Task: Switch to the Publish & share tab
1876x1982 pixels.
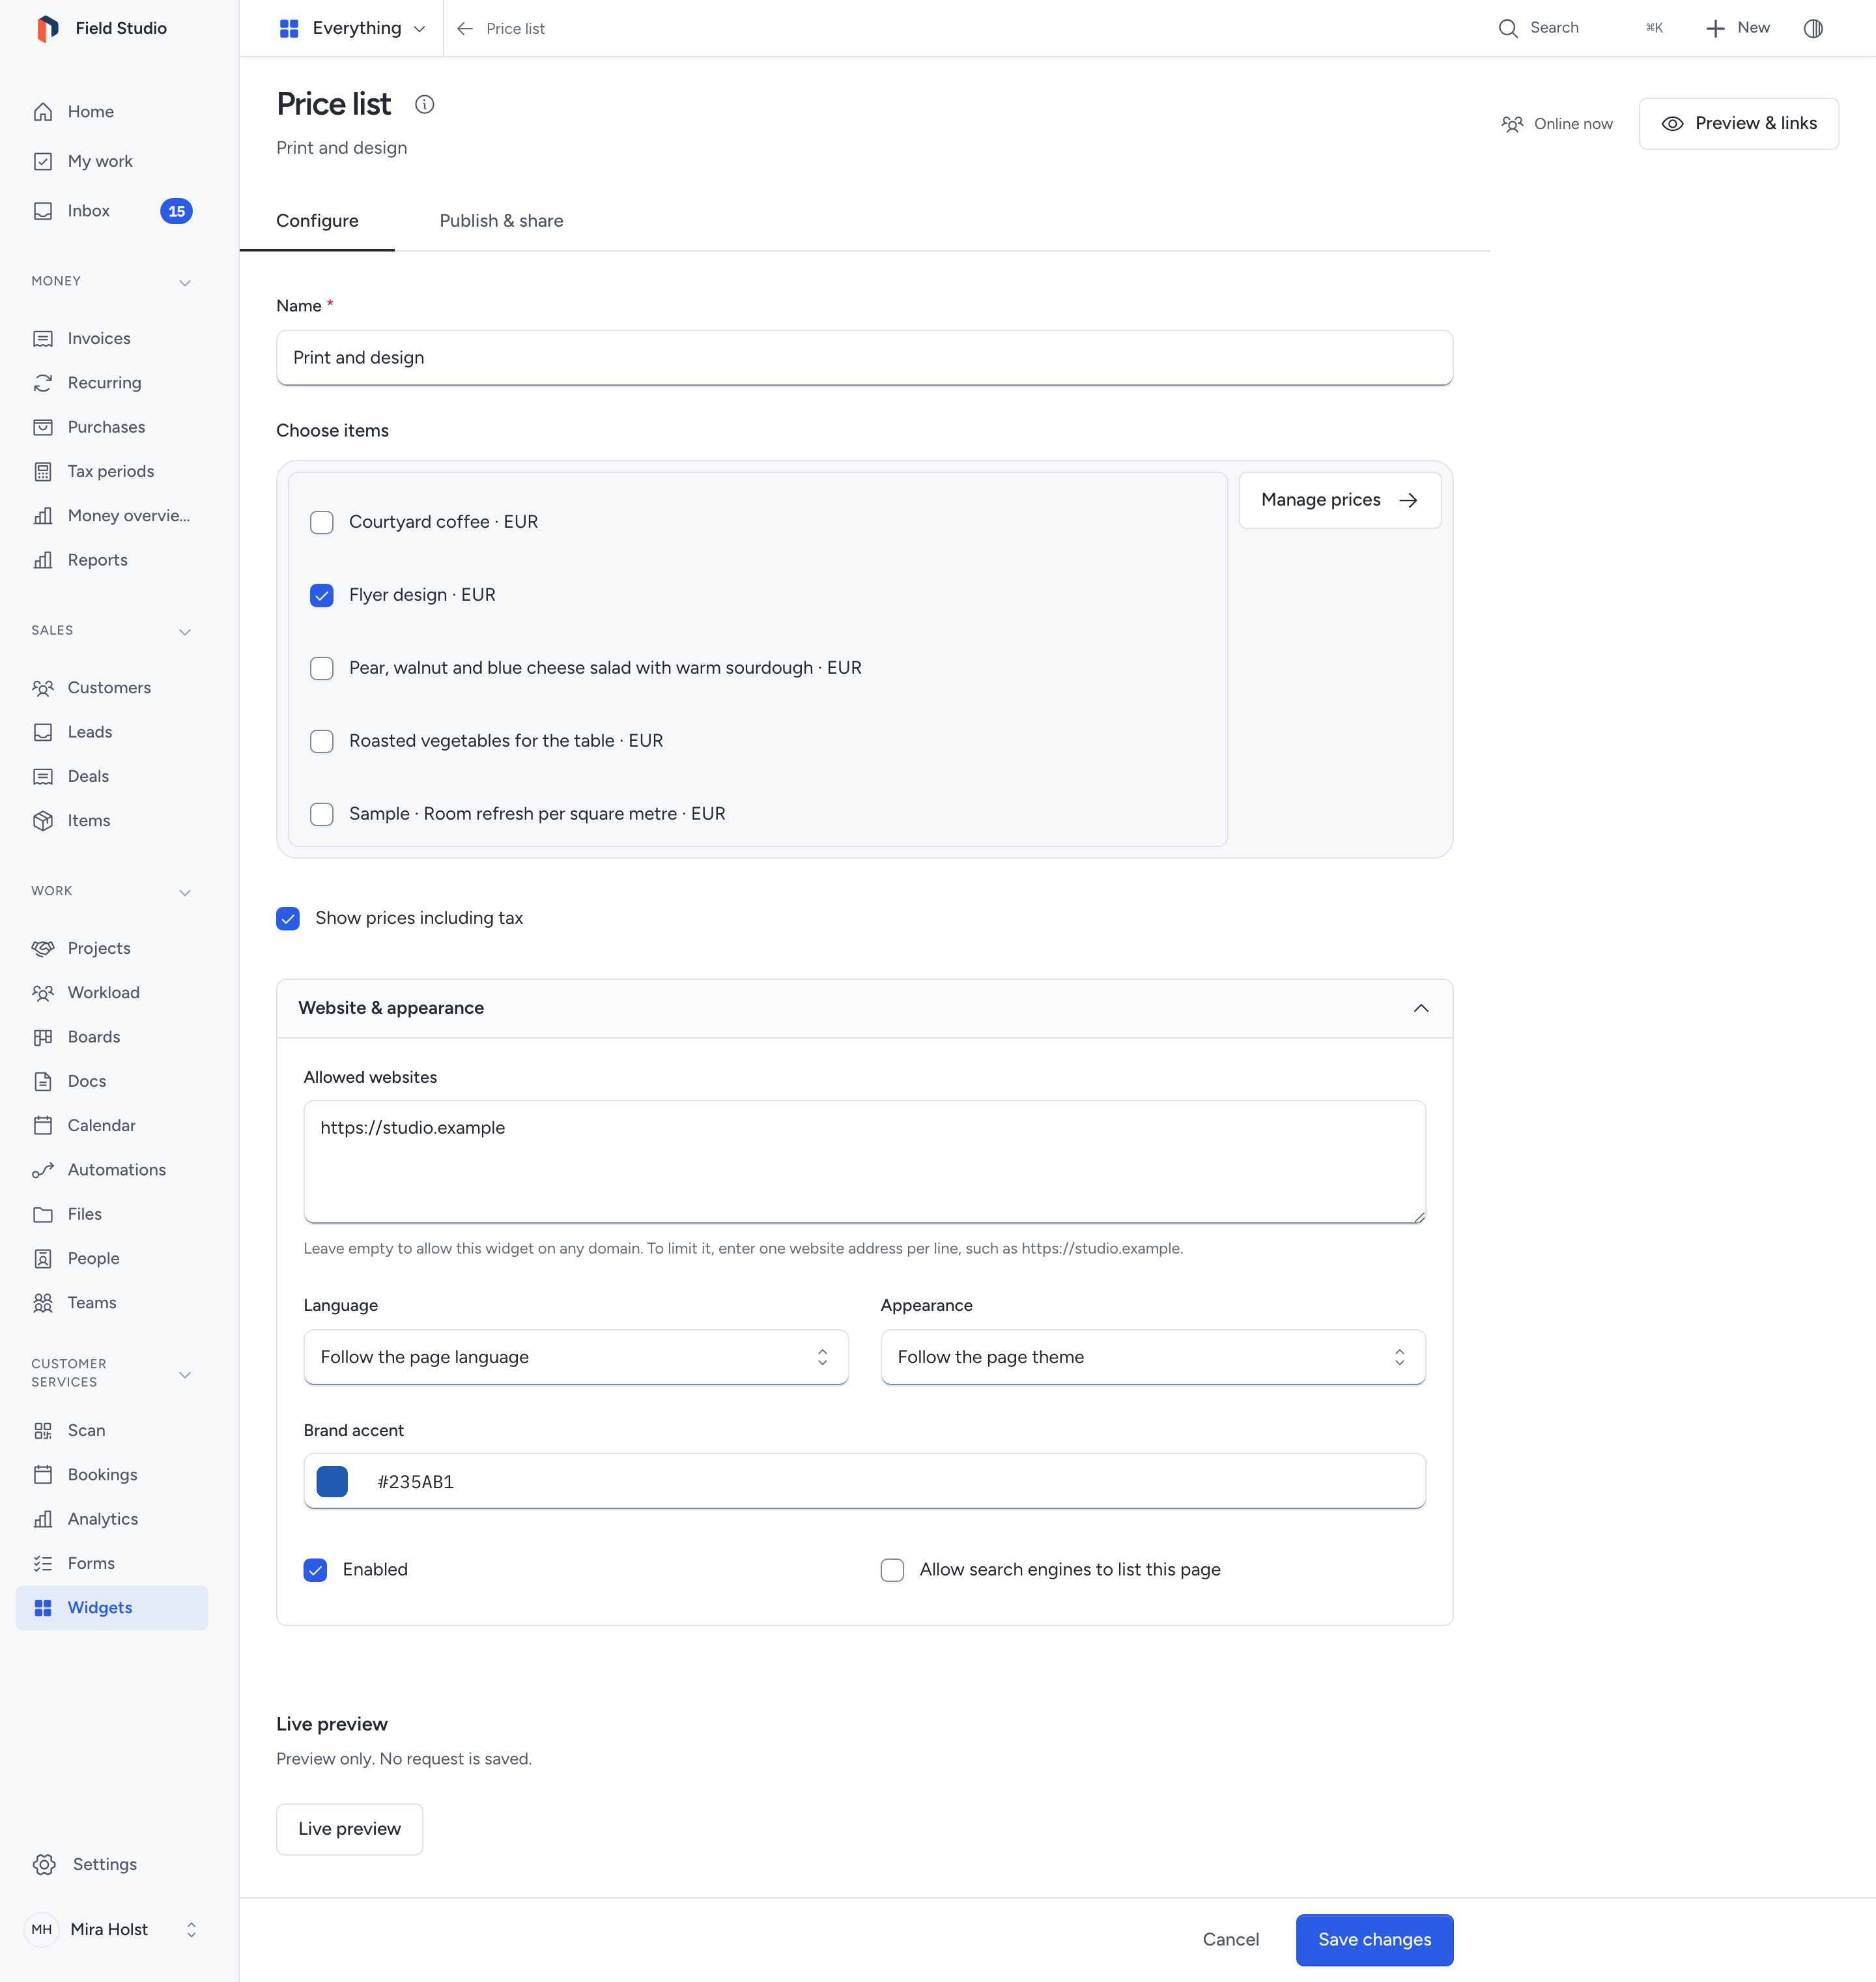Action: 501,221
